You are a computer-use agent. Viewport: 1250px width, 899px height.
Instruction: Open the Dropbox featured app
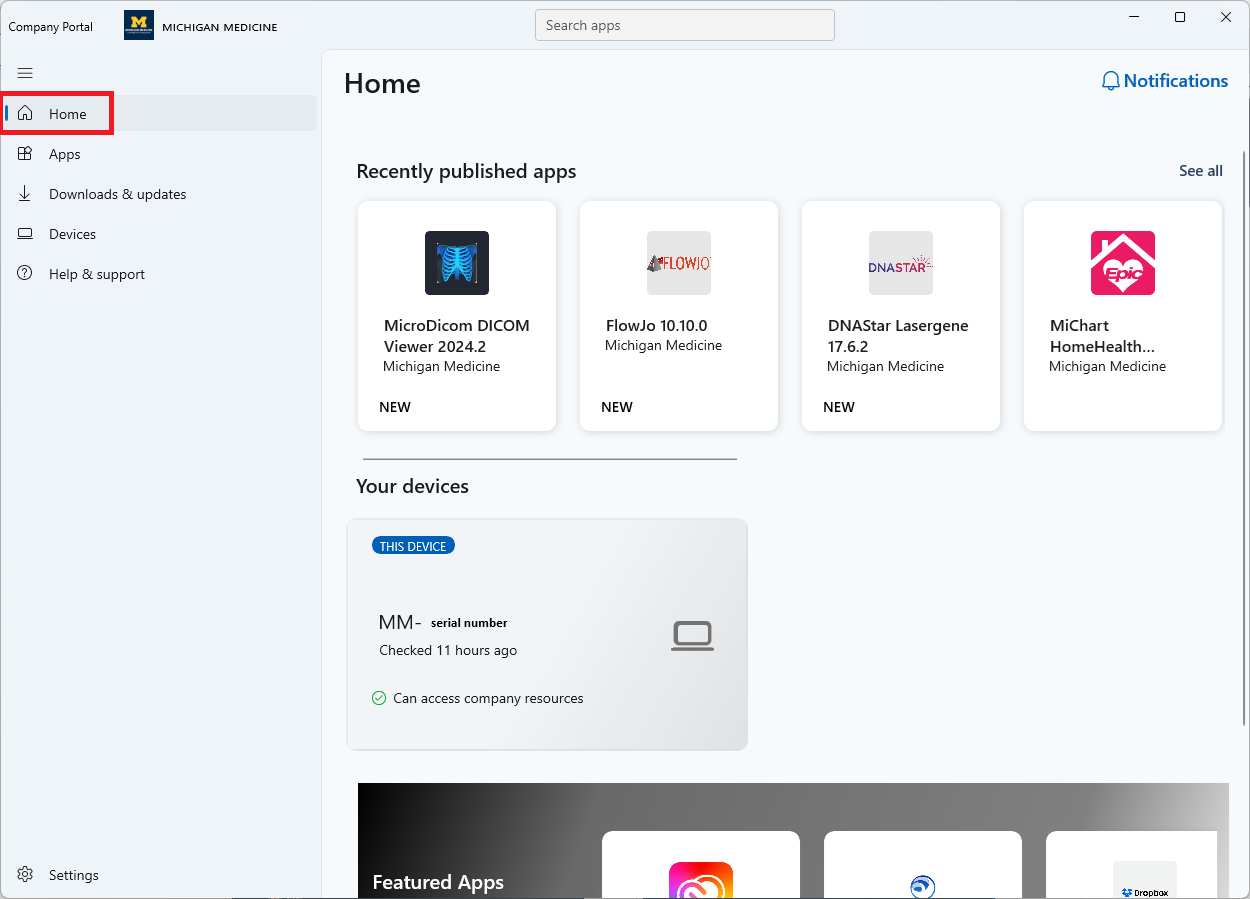point(1145,880)
